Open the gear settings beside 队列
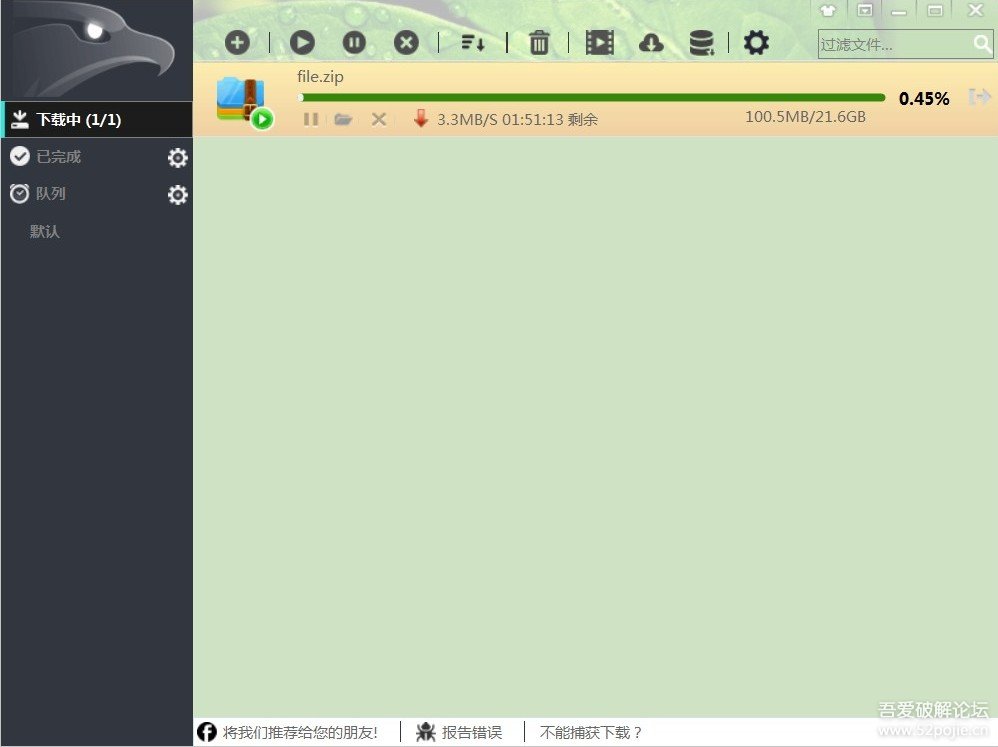The image size is (998, 747). pyautogui.click(x=177, y=195)
